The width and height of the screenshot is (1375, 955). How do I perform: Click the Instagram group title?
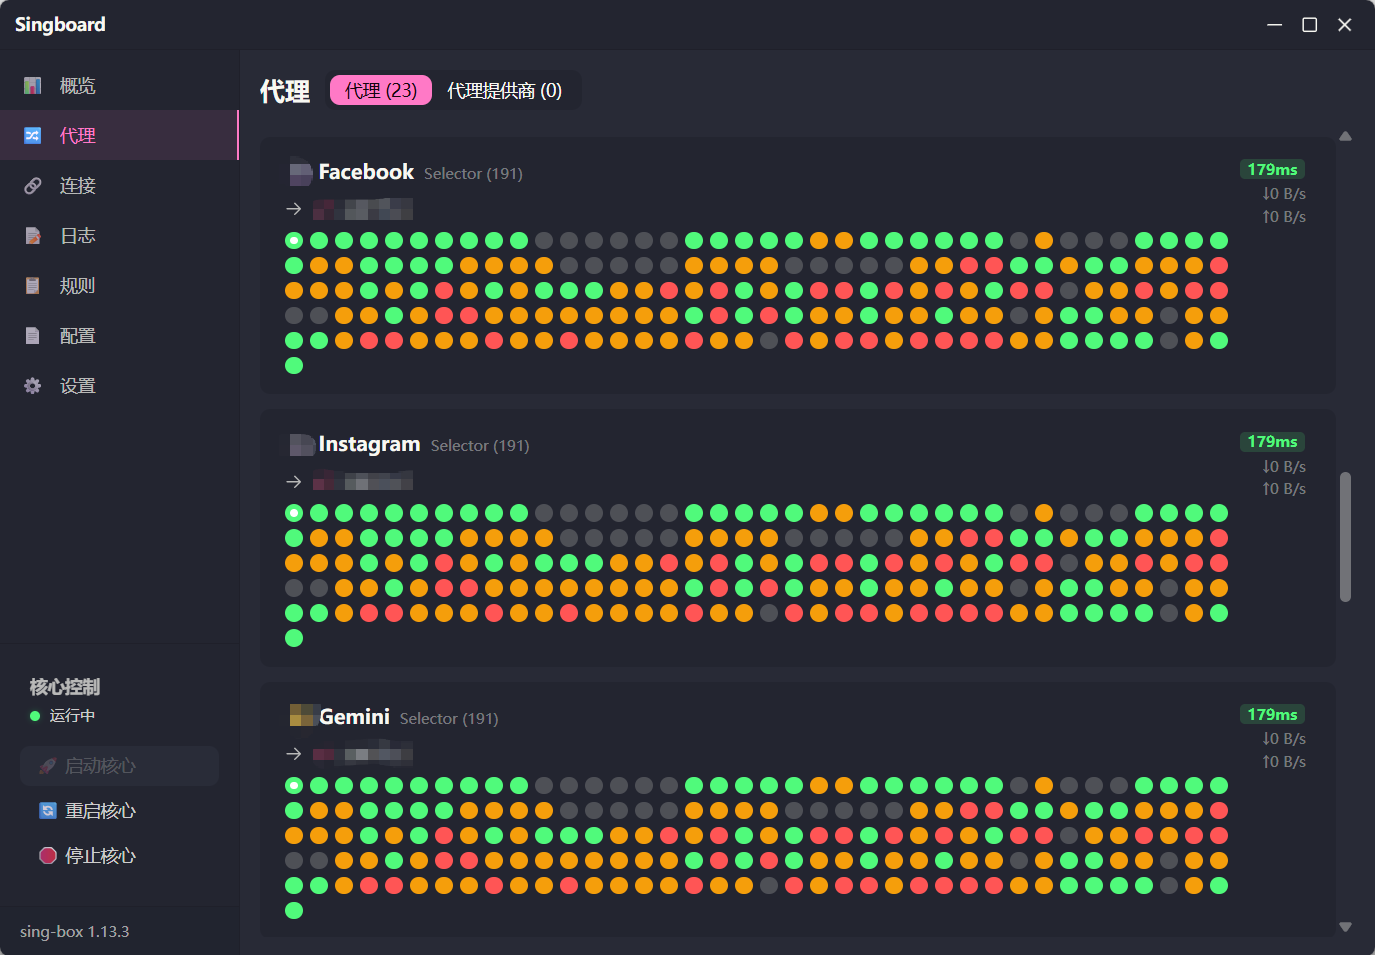[369, 445]
